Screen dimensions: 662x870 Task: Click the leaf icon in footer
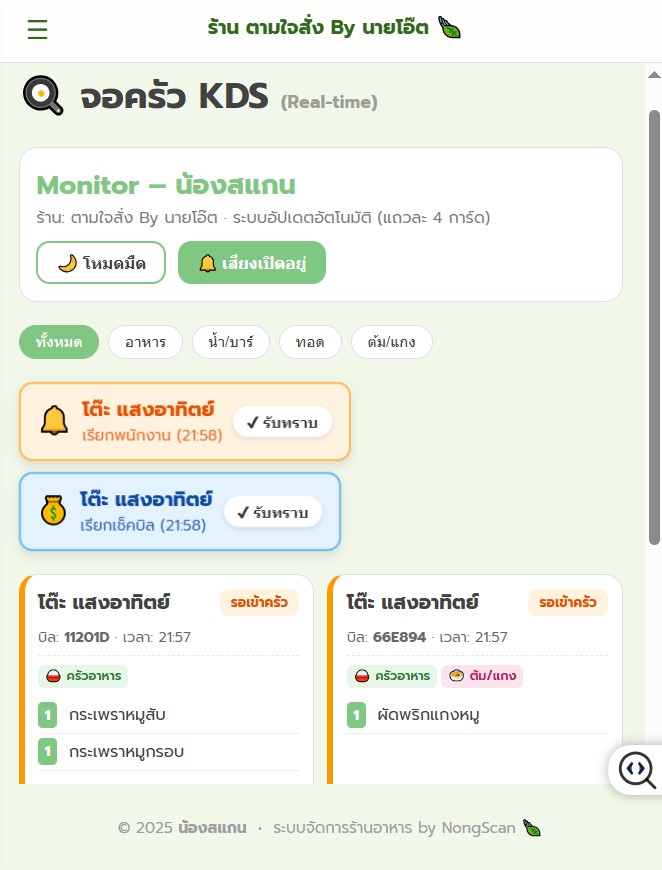coord(532,828)
